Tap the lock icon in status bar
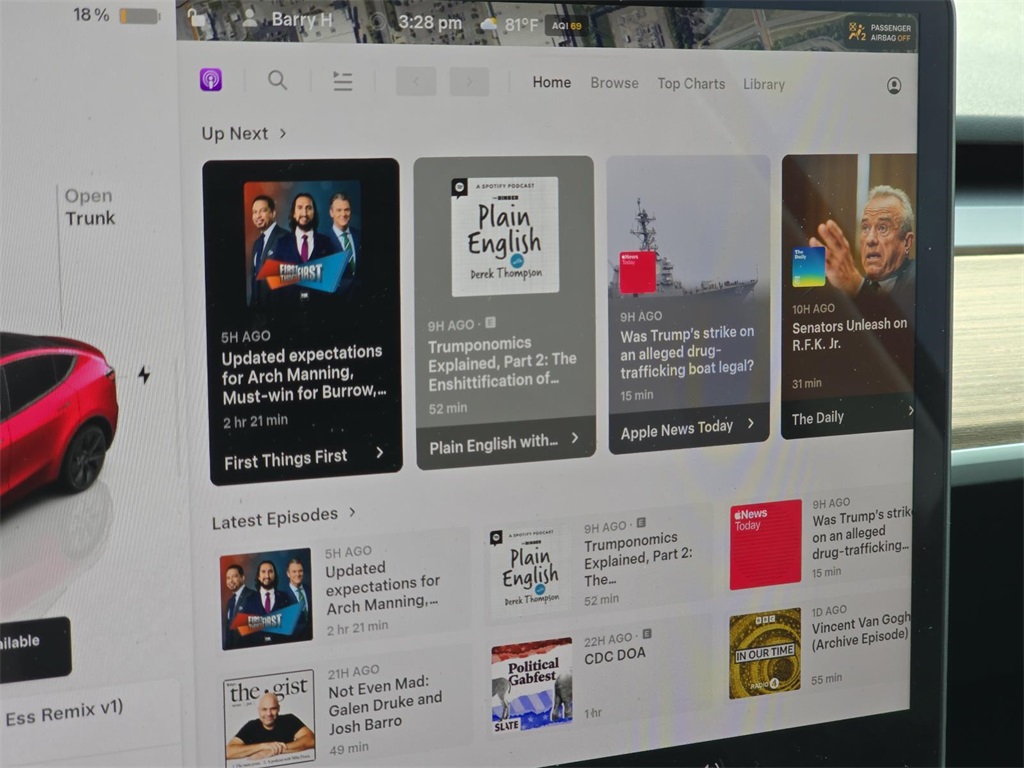The image size is (1024, 768). (x=196, y=17)
